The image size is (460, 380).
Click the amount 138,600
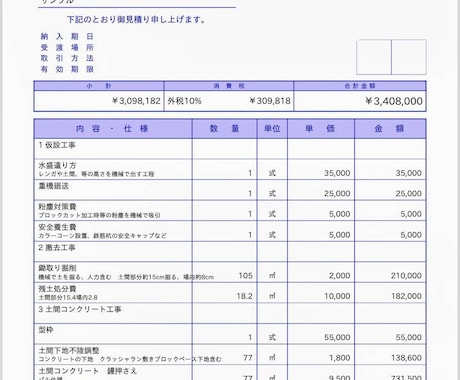[406, 358]
